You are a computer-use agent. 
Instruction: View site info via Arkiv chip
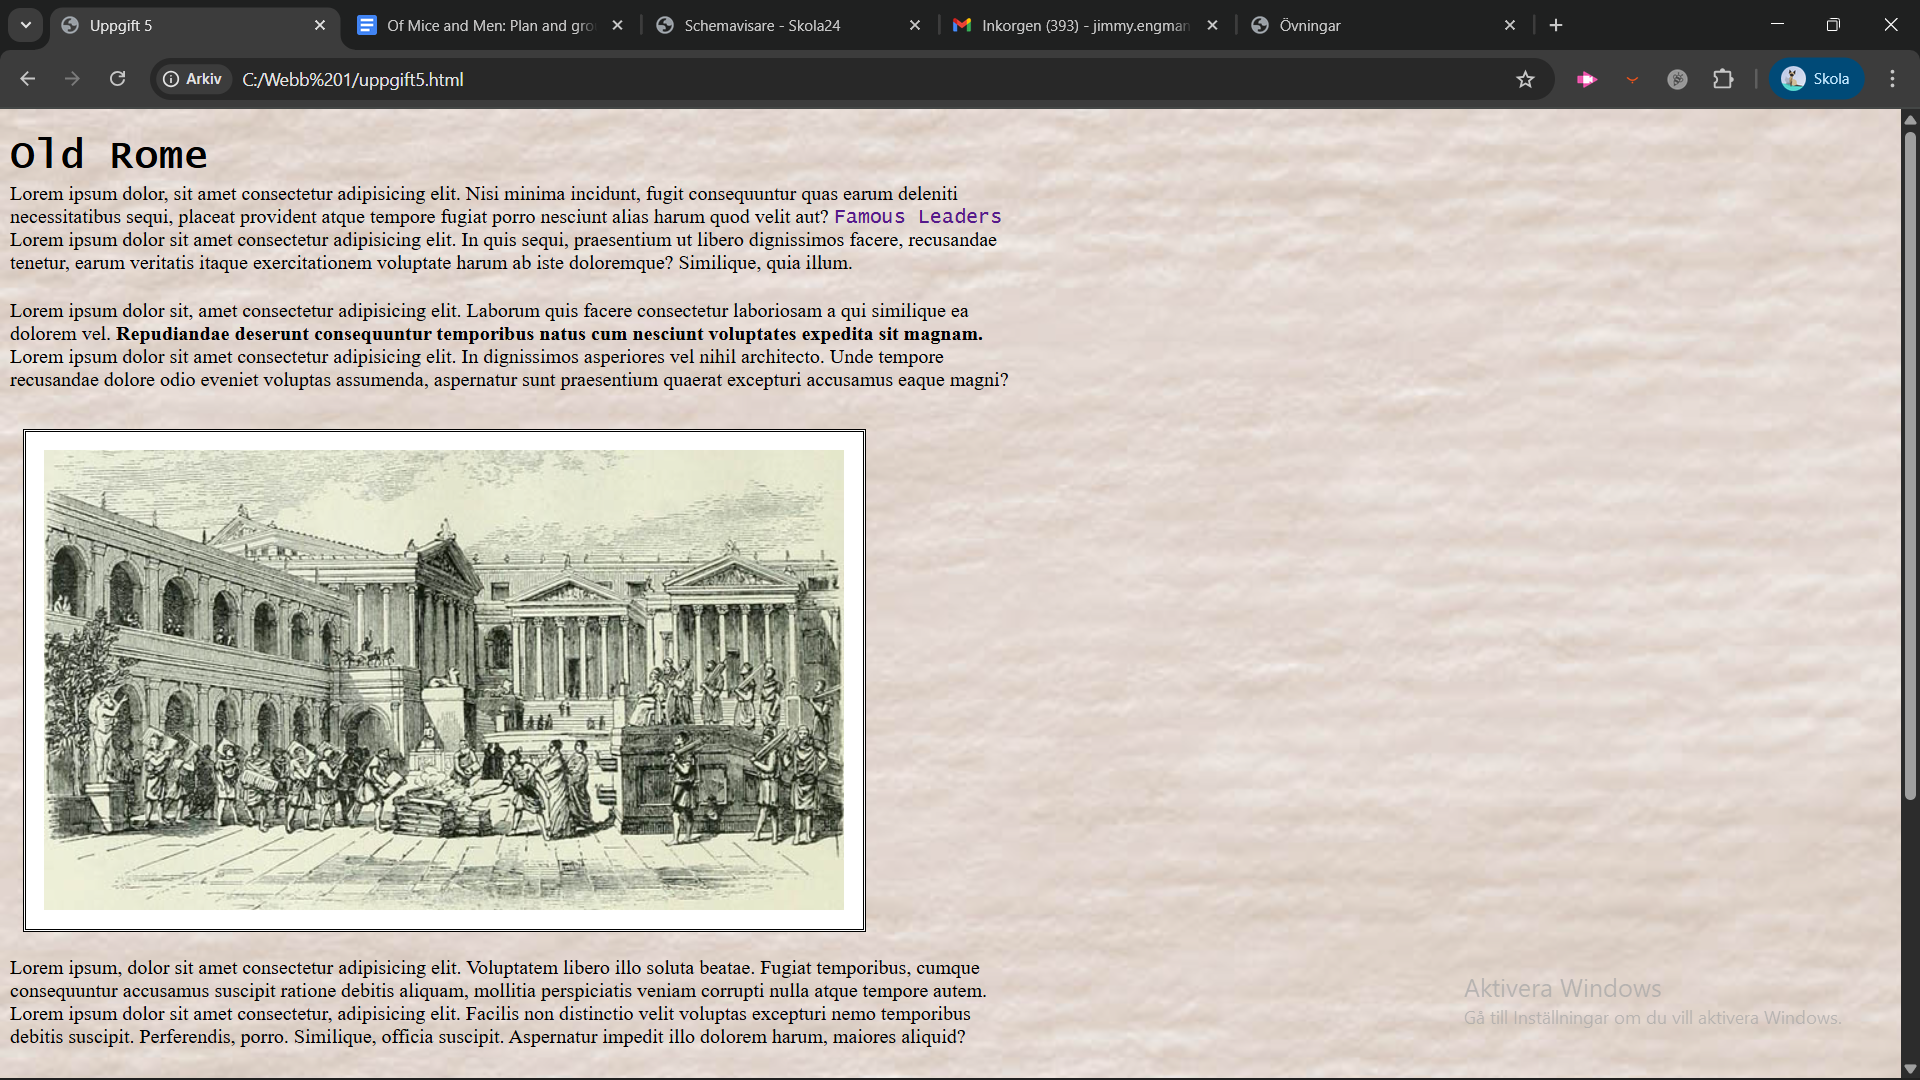coord(192,79)
